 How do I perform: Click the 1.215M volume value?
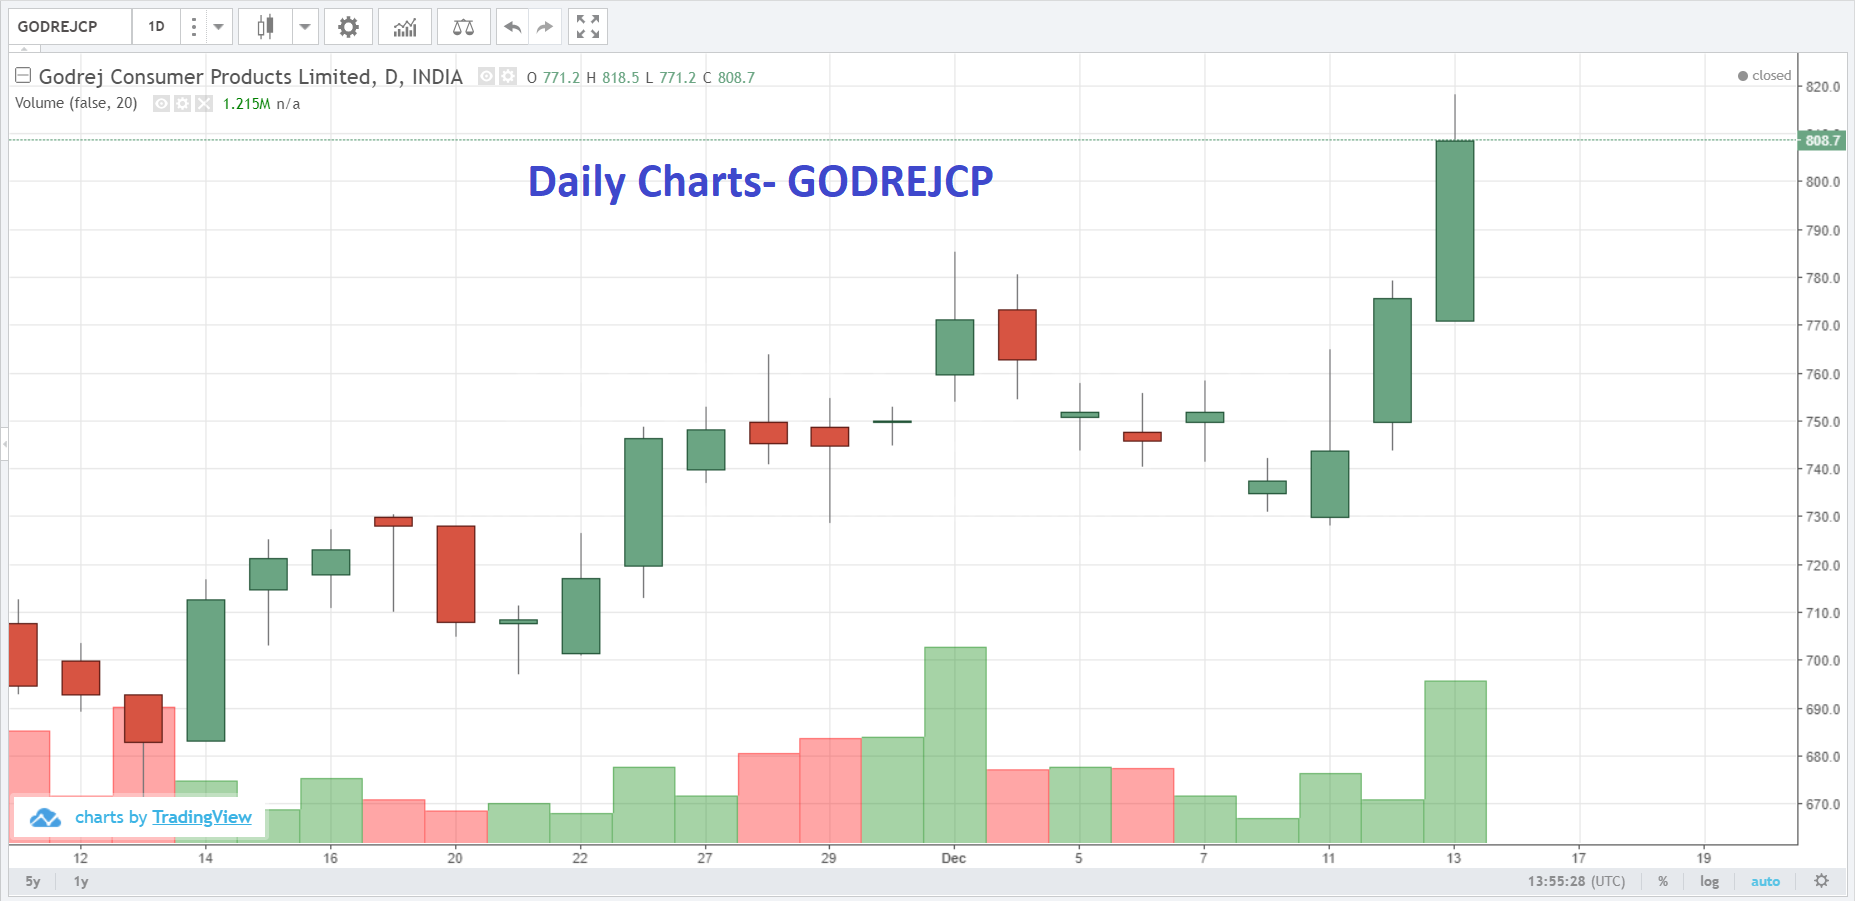(246, 104)
